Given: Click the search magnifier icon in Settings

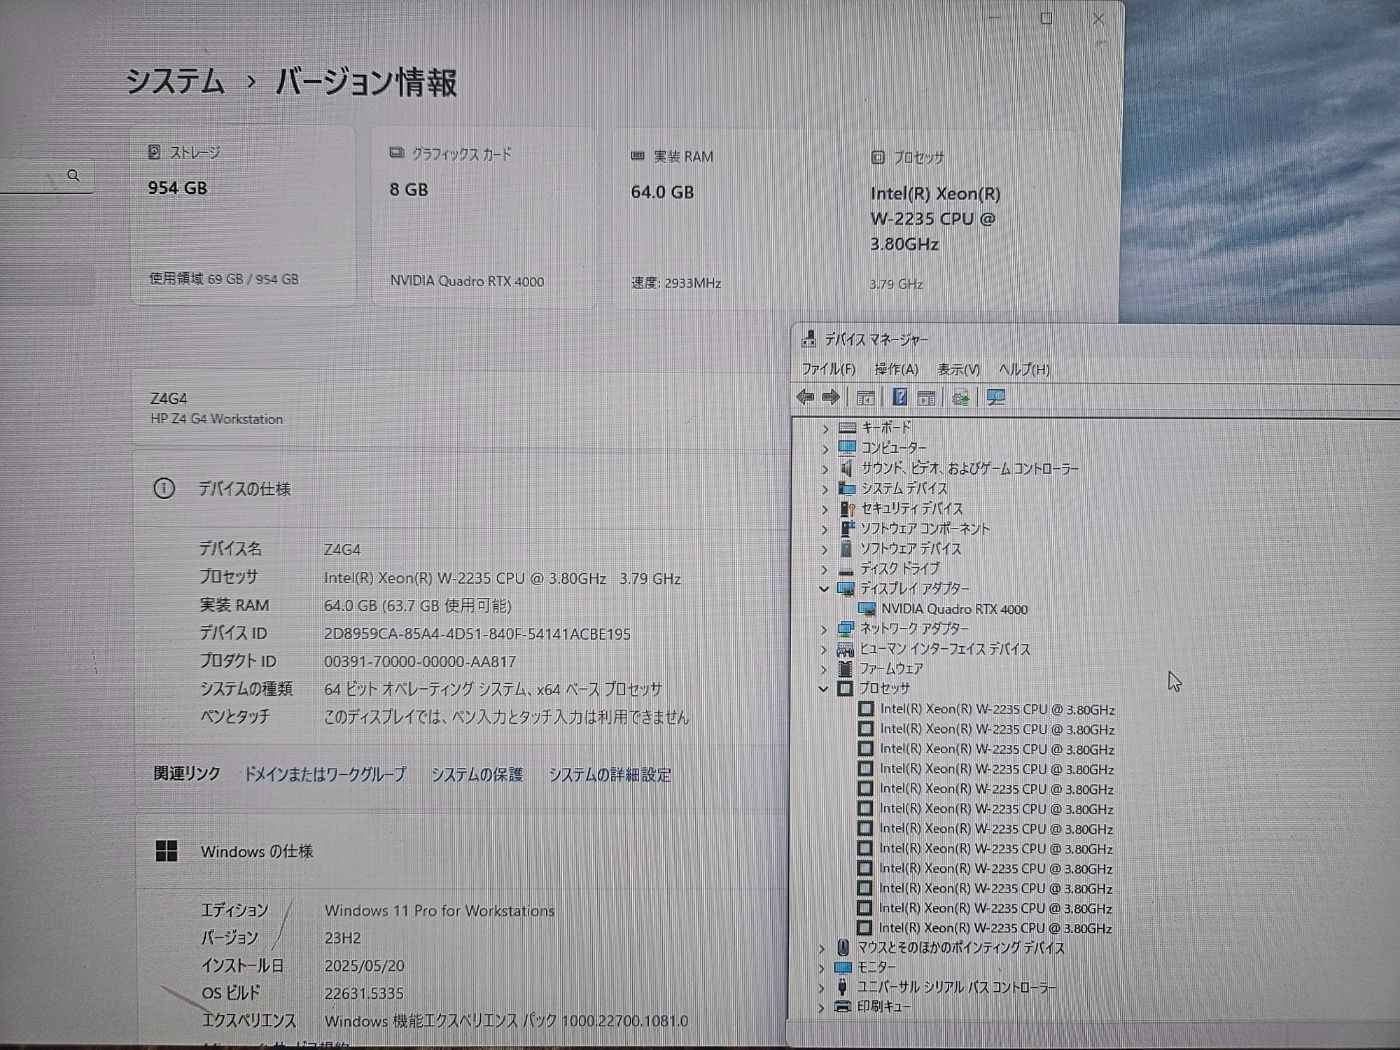Looking at the screenshot, I should click(x=73, y=175).
